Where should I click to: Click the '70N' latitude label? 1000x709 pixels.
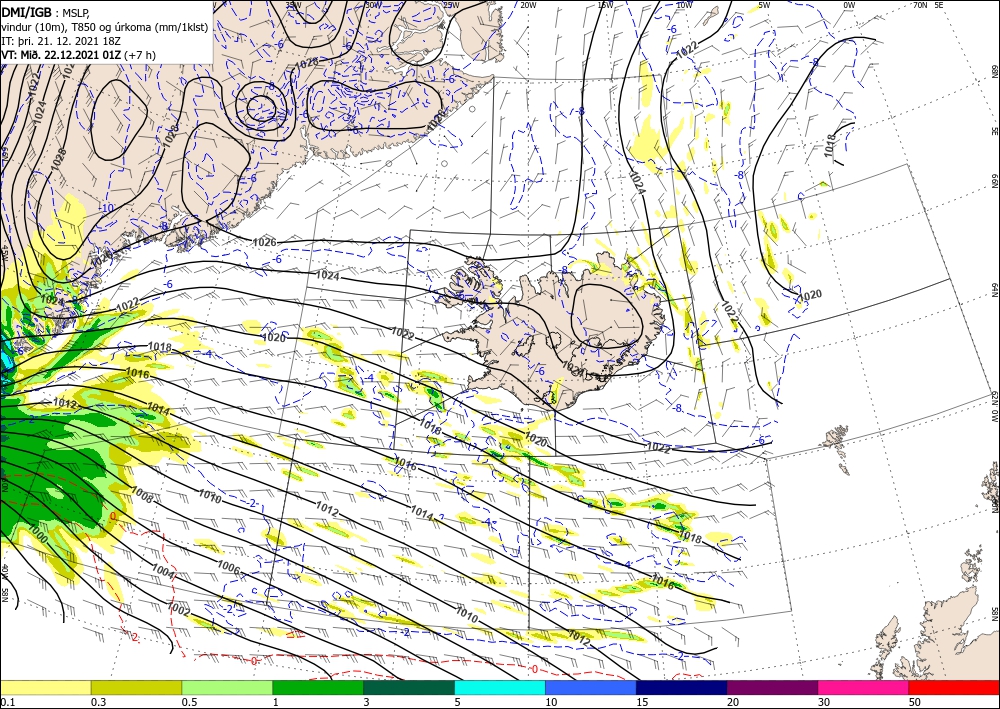click(x=920, y=4)
